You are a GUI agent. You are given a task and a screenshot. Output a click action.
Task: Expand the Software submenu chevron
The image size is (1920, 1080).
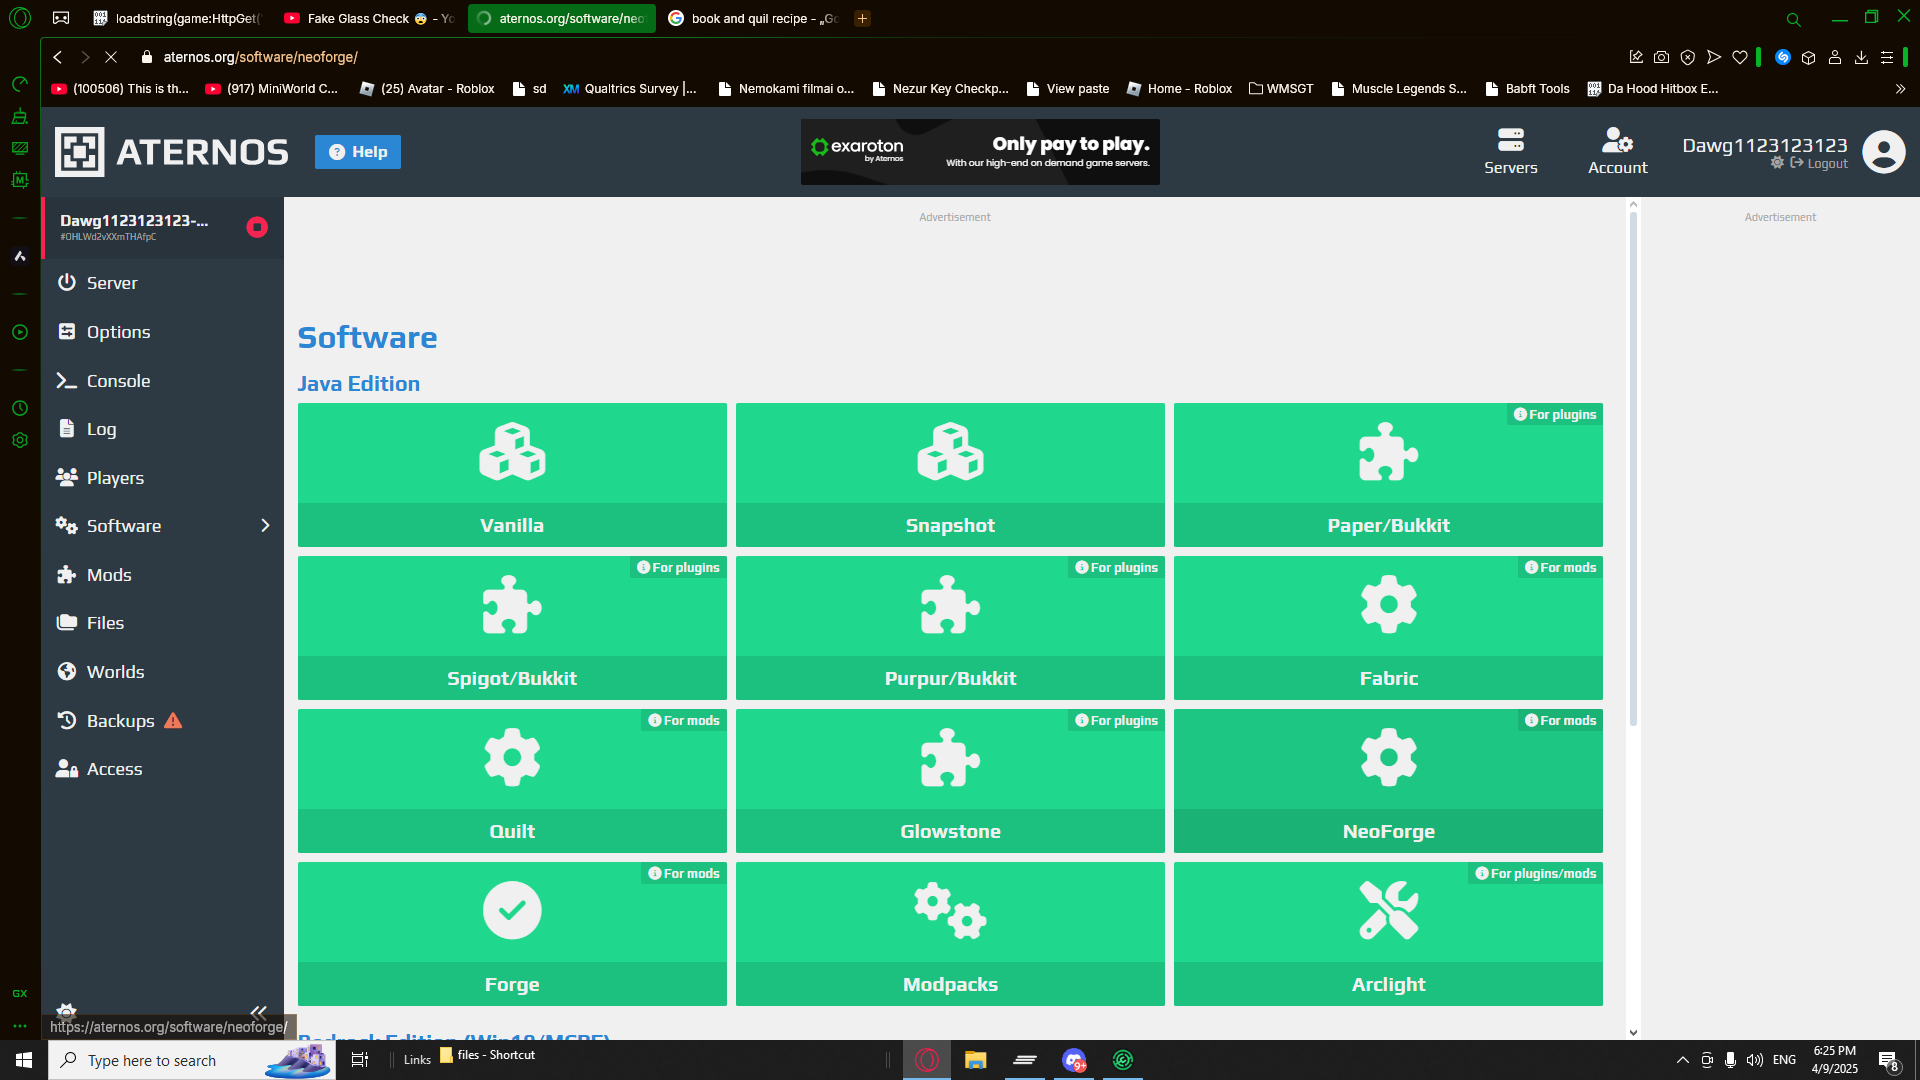pos(265,525)
